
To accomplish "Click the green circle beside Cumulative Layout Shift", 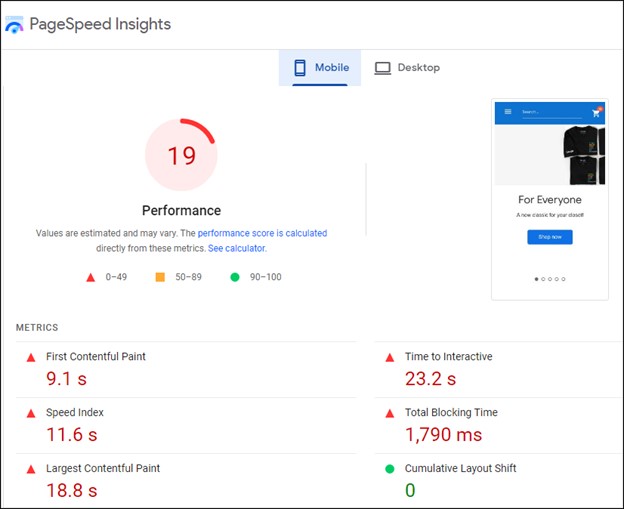I will (x=390, y=469).
